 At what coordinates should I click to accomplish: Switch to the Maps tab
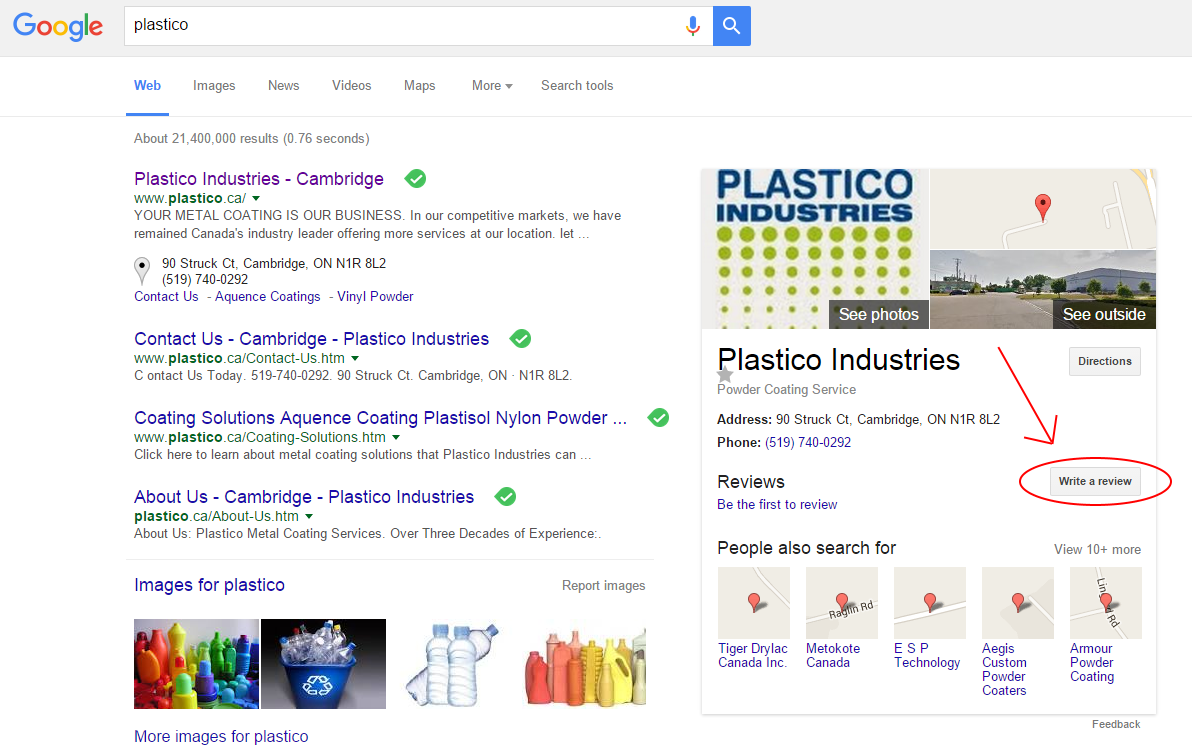[419, 86]
